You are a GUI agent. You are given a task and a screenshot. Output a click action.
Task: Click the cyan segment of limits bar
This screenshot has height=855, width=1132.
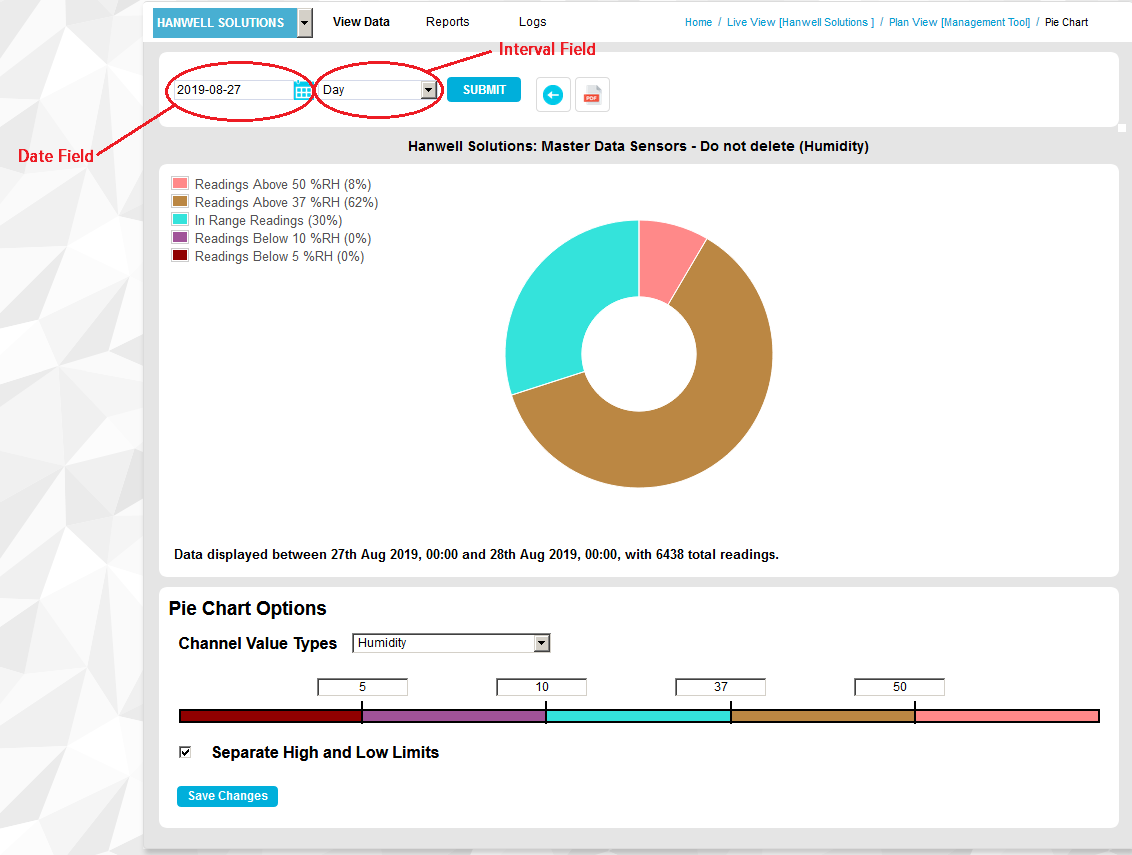click(x=638, y=716)
